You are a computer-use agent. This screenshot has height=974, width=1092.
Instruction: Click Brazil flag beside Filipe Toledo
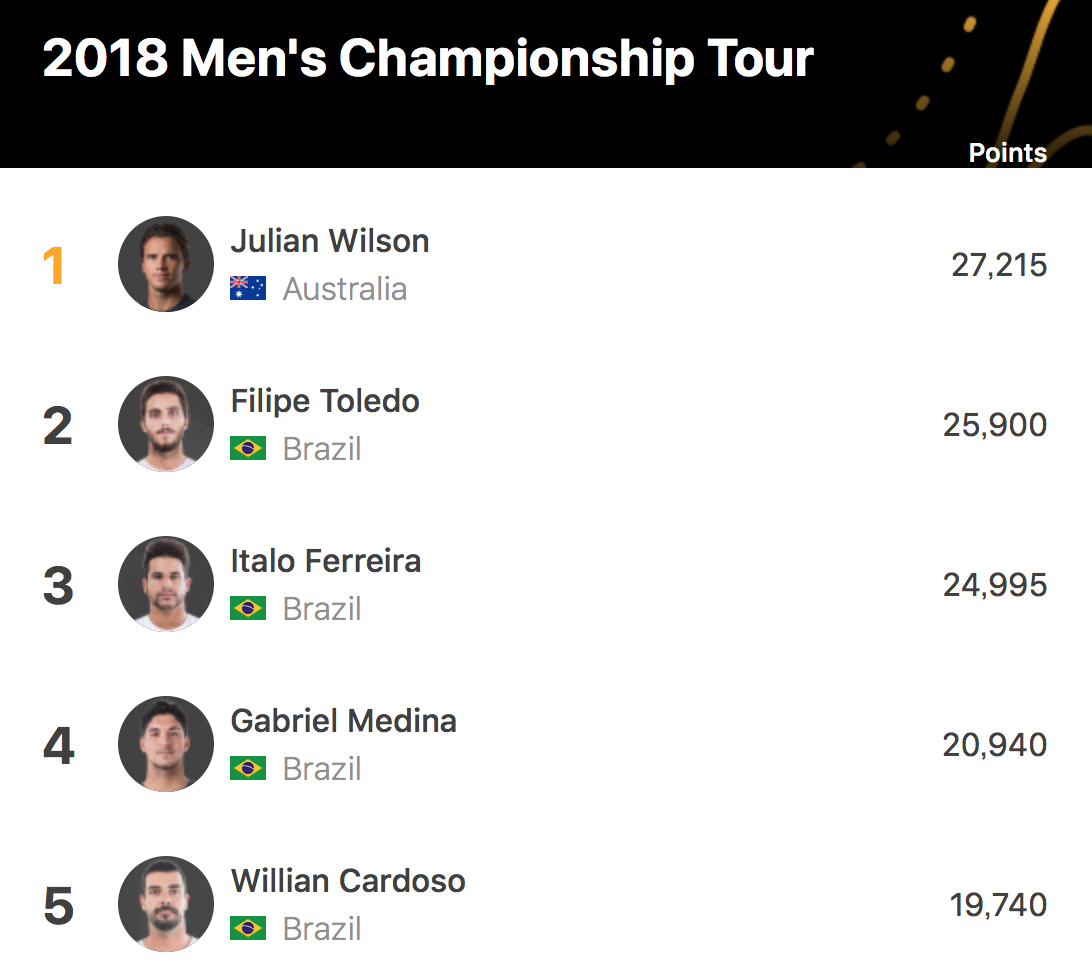(x=248, y=449)
